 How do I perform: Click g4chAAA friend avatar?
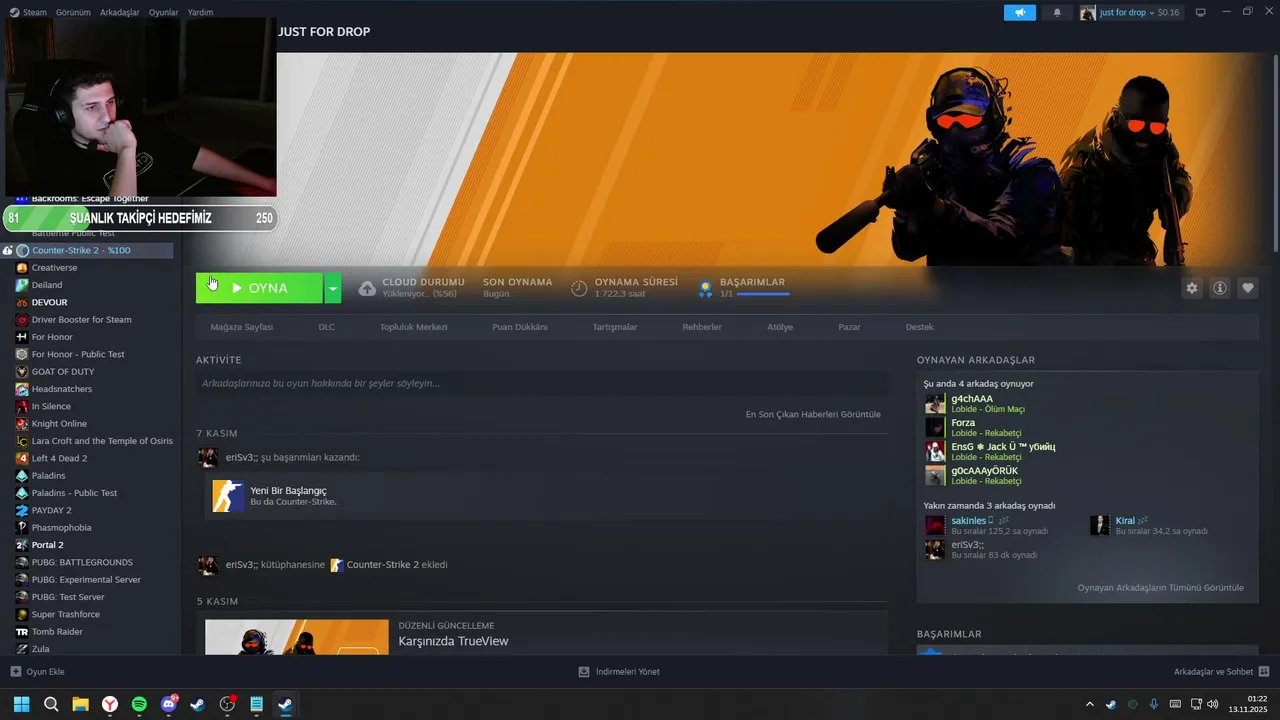(935, 404)
